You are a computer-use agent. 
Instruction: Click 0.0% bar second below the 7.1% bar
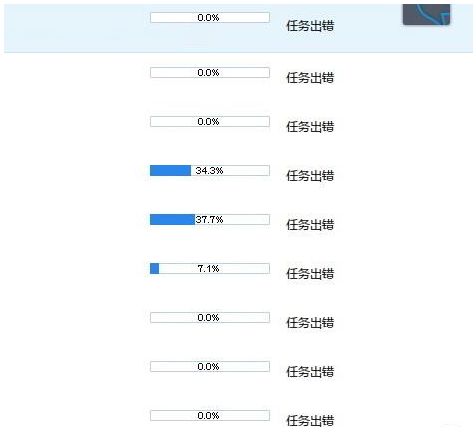210,366
